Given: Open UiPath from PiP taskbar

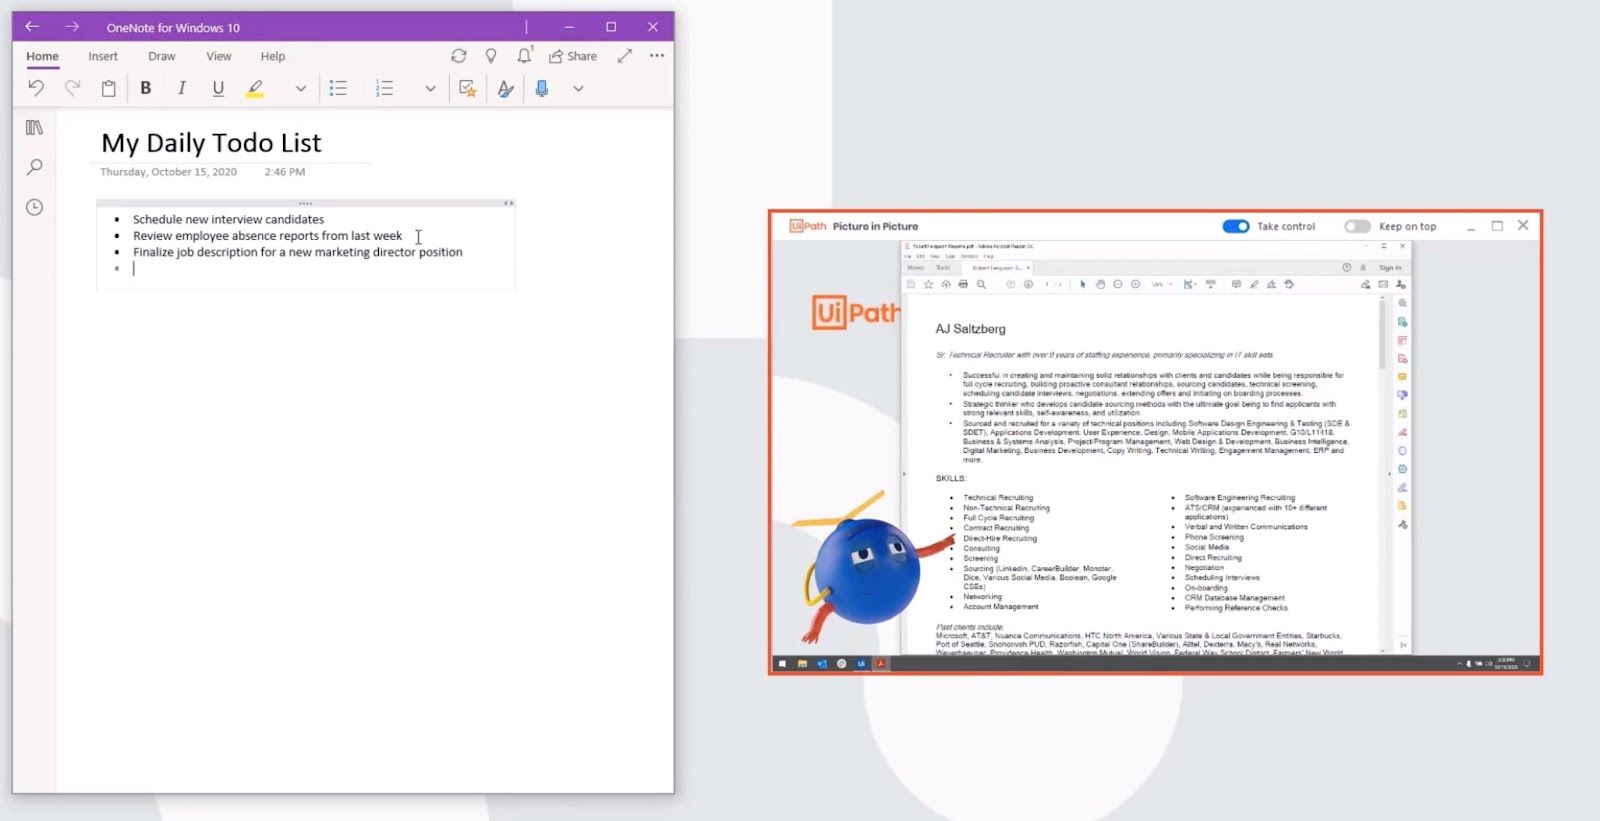Looking at the screenshot, I should (861, 663).
